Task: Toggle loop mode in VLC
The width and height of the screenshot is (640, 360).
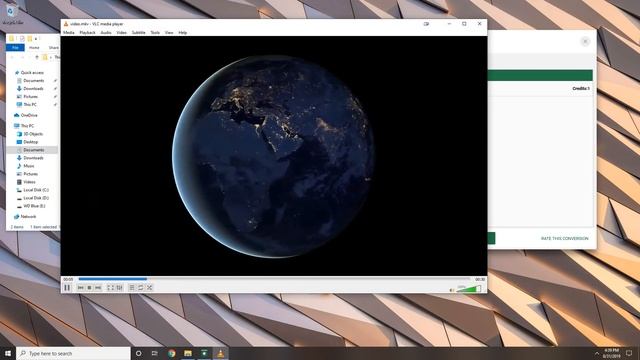Action: coord(140,288)
